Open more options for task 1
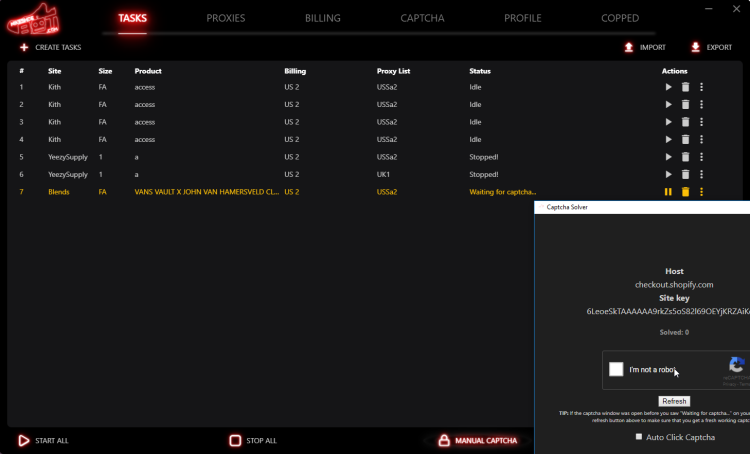The width and height of the screenshot is (750, 454). pos(702,87)
